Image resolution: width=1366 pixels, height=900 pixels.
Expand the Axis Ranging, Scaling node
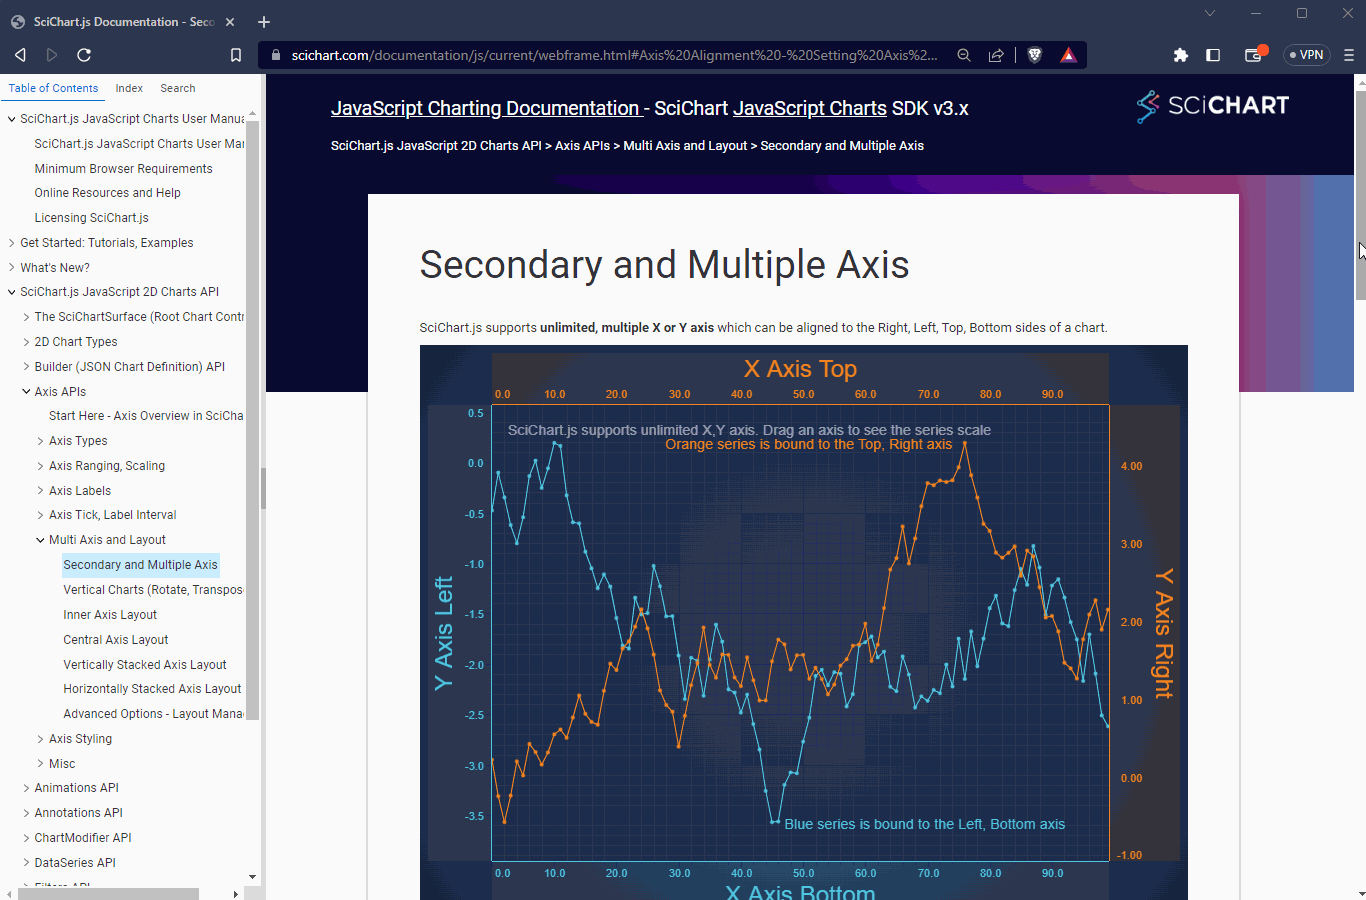coord(40,466)
